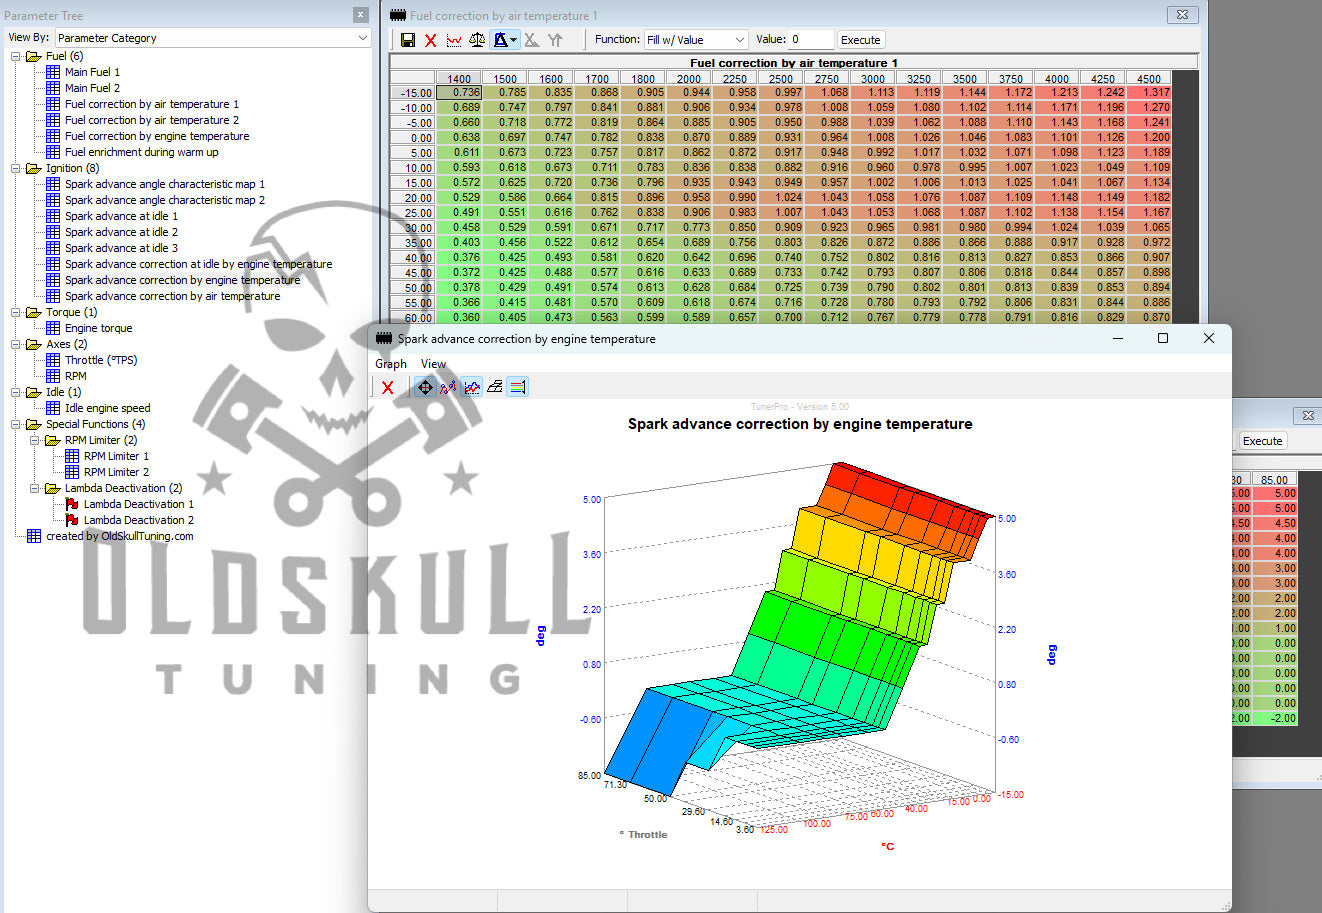Open the Graph menu
This screenshot has height=913, width=1322.
pyautogui.click(x=390, y=364)
